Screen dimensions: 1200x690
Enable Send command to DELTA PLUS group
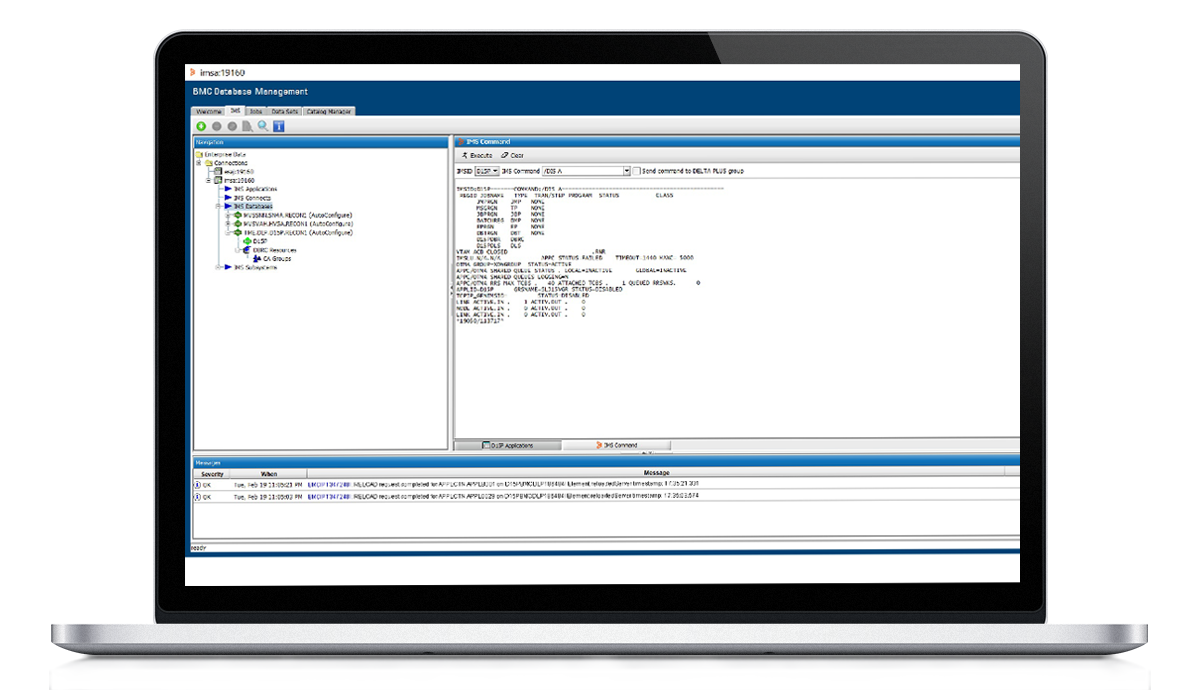click(x=637, y=171)
